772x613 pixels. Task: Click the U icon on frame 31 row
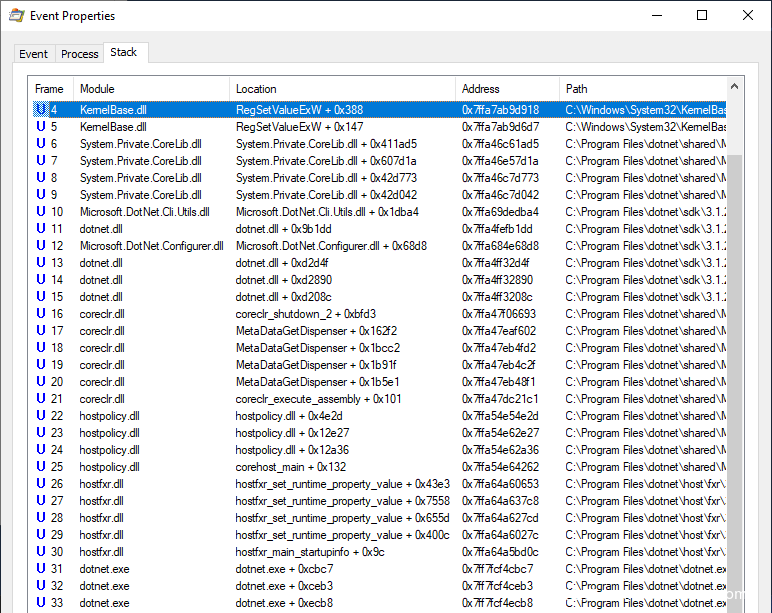pyautogui.click(x=40, y=569)
